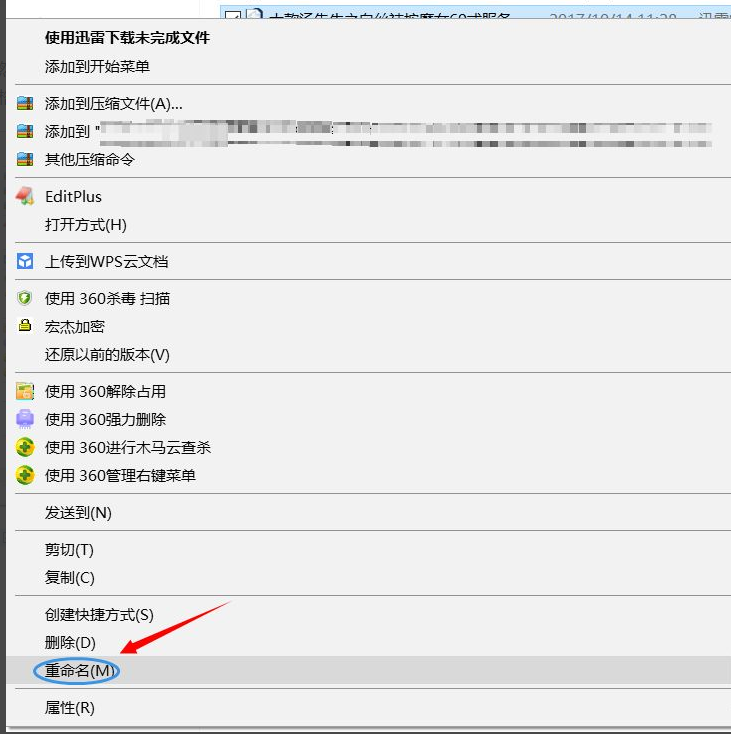Viewport: 731px width, 734px height.
Task: Toggle the checkbox beside the selected file
Action: coord(232,16)
